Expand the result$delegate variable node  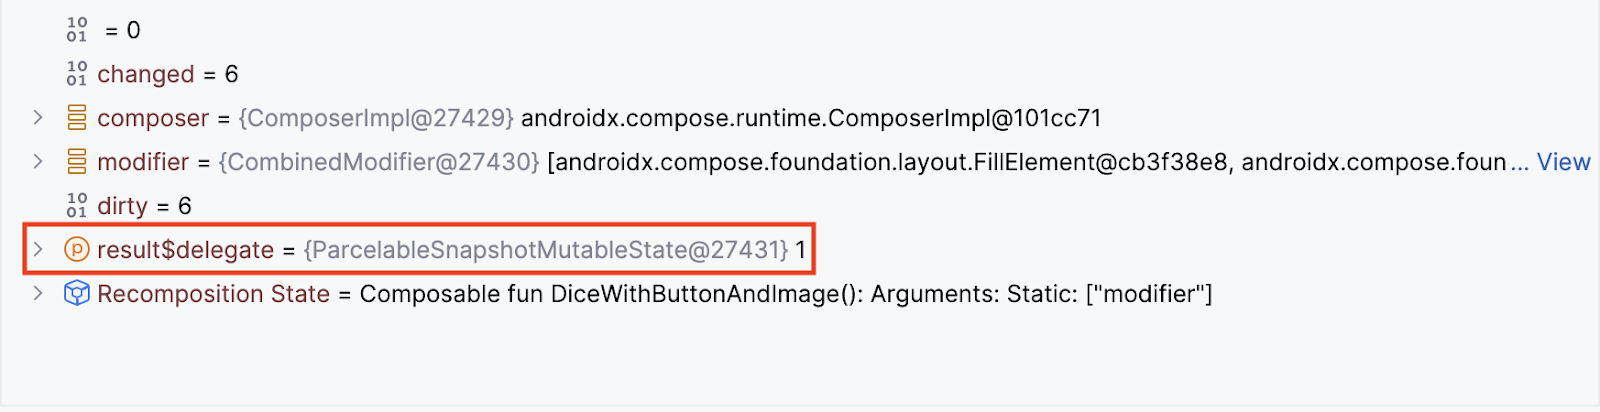point(38,250)
